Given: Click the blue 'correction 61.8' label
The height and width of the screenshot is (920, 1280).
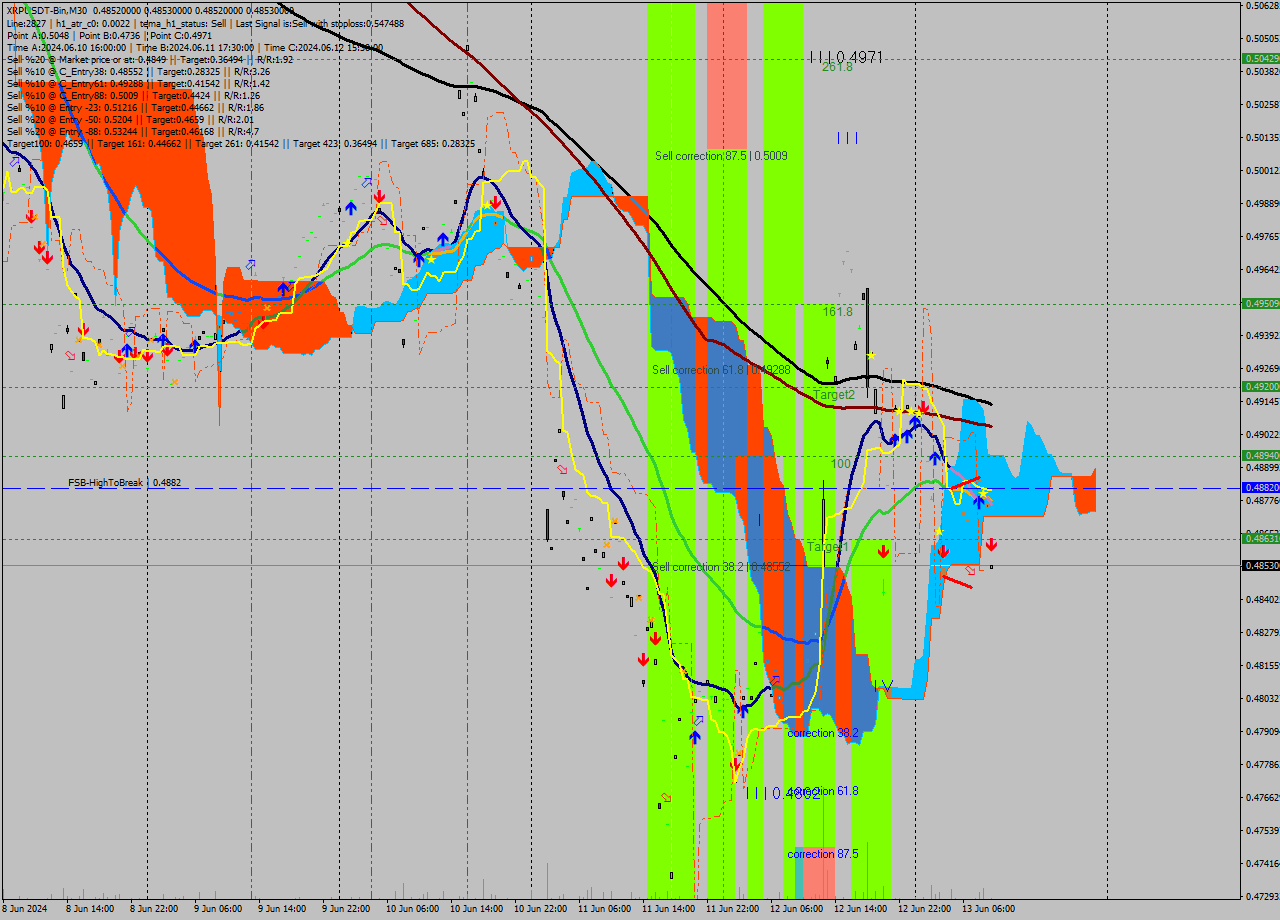Looking at the screenshot, I should coord(824,791).
